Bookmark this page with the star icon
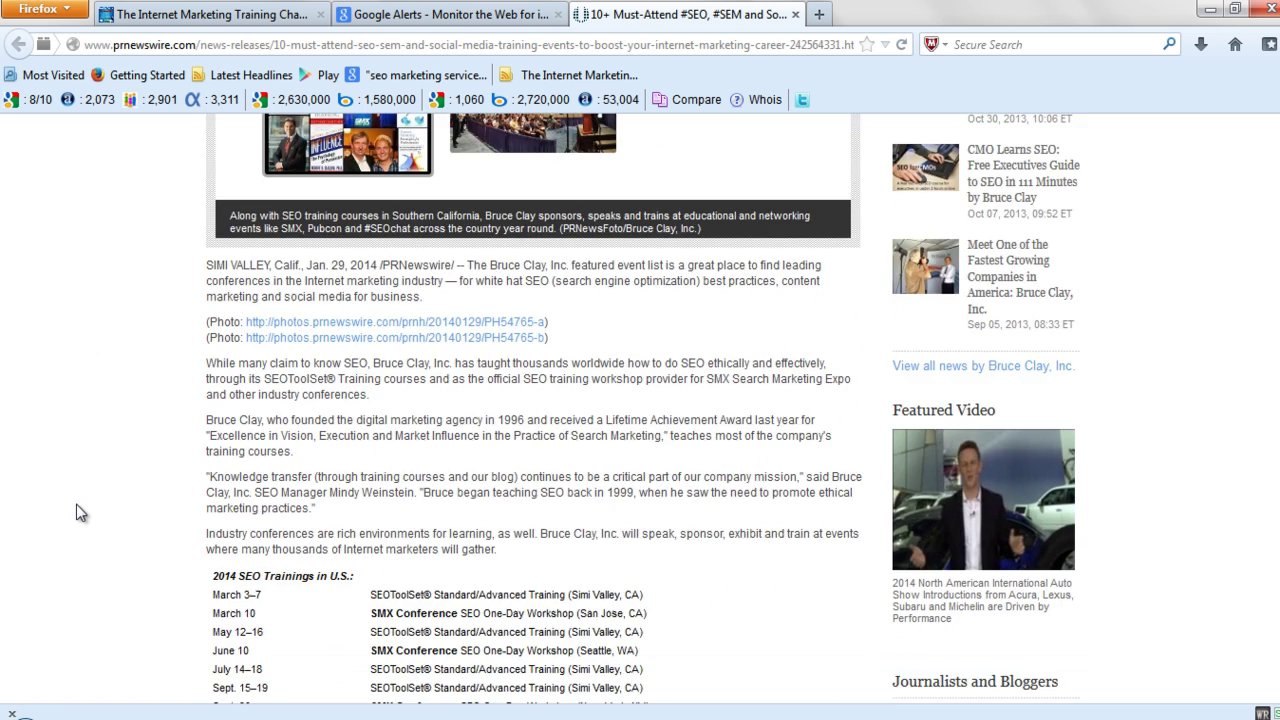Screen dimensions: 1280x720 (x=867, y=44)
